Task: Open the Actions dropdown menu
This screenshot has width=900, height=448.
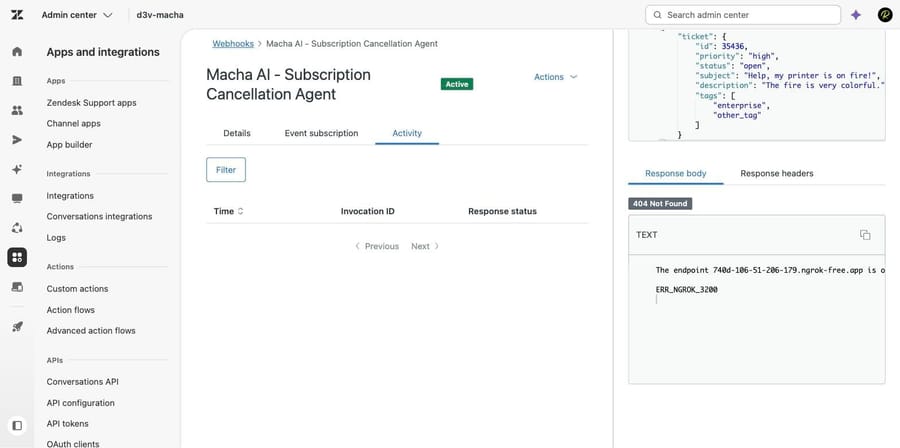Action: [556, 77]
